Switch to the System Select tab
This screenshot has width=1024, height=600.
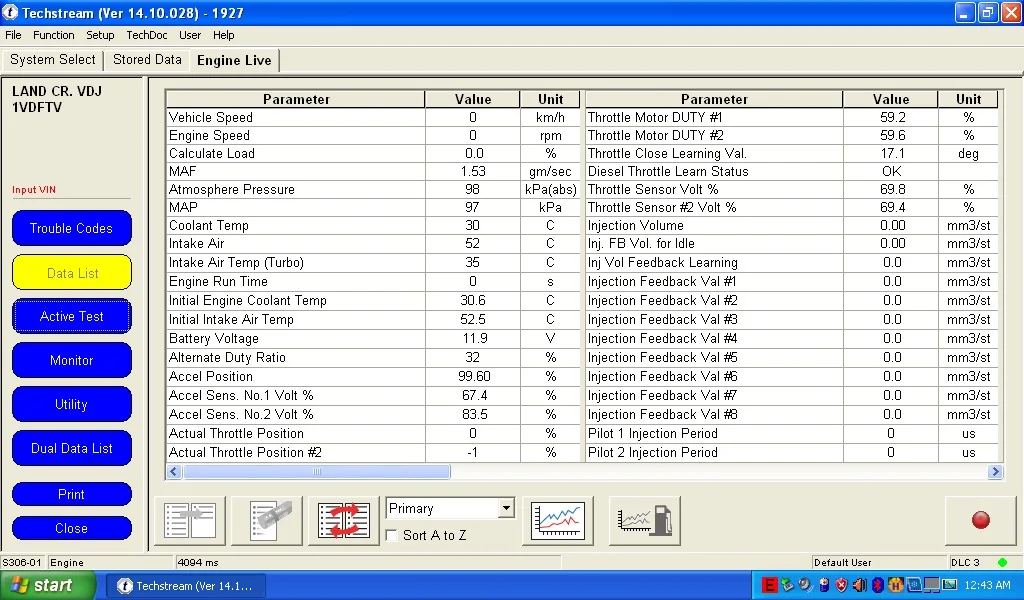point(52,59)
